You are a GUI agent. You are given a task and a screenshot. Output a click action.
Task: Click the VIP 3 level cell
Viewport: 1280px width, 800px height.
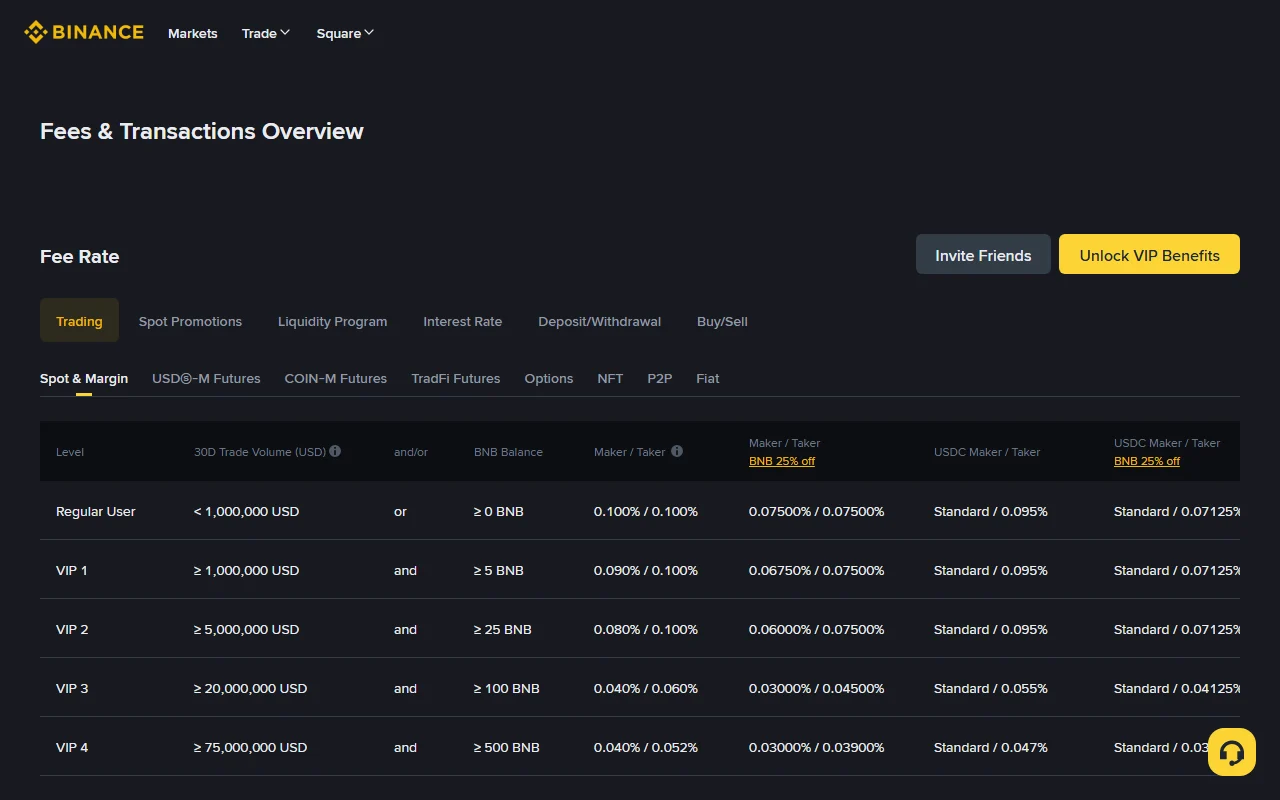(72, 688)
